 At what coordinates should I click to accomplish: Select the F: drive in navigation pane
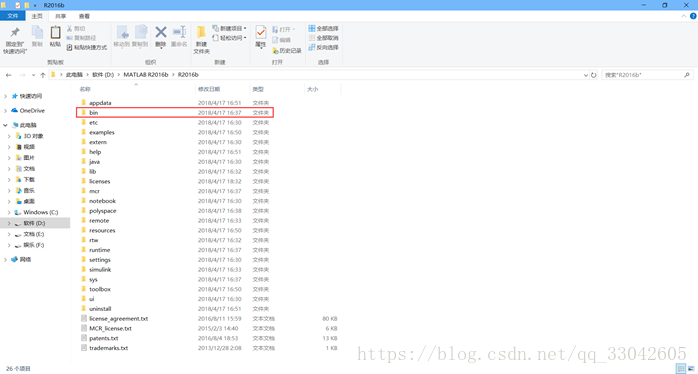[x=34, y=245]
